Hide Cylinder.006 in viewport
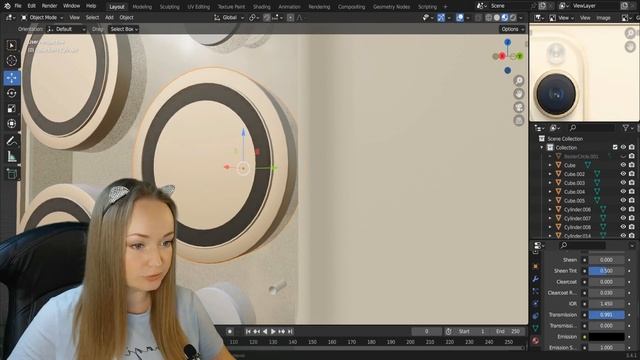Screen dimensions: 640x360 coord(623,209)
